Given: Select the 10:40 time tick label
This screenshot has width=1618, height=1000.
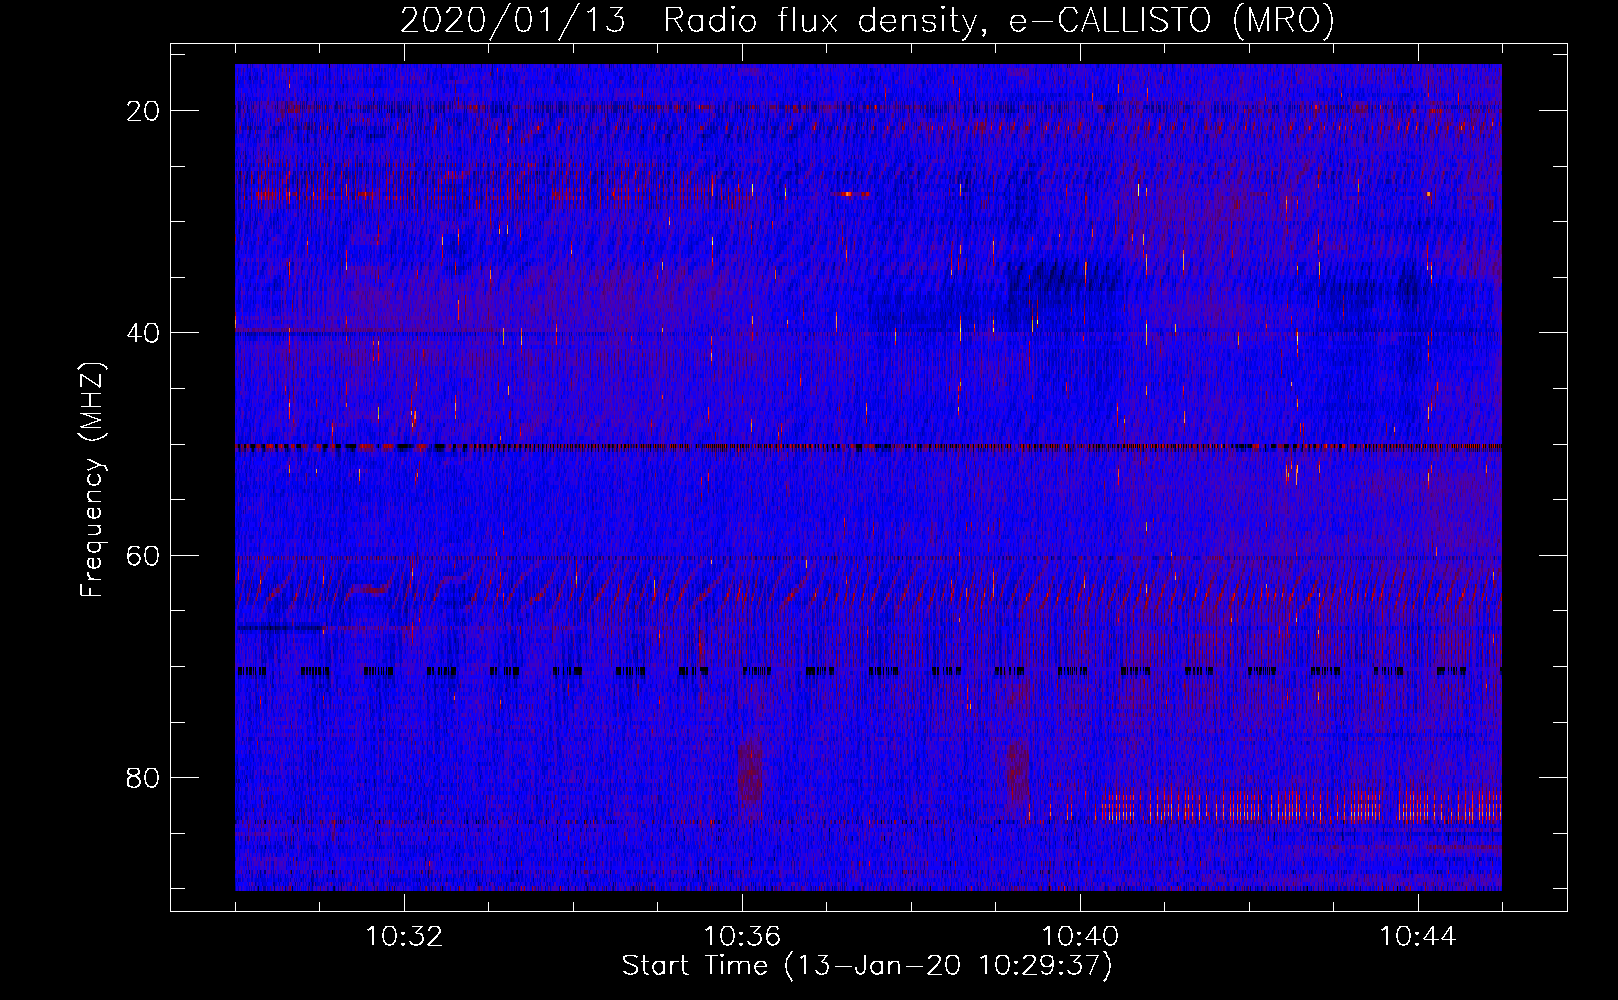Looking at the screenshot, I should [1080, 937].
